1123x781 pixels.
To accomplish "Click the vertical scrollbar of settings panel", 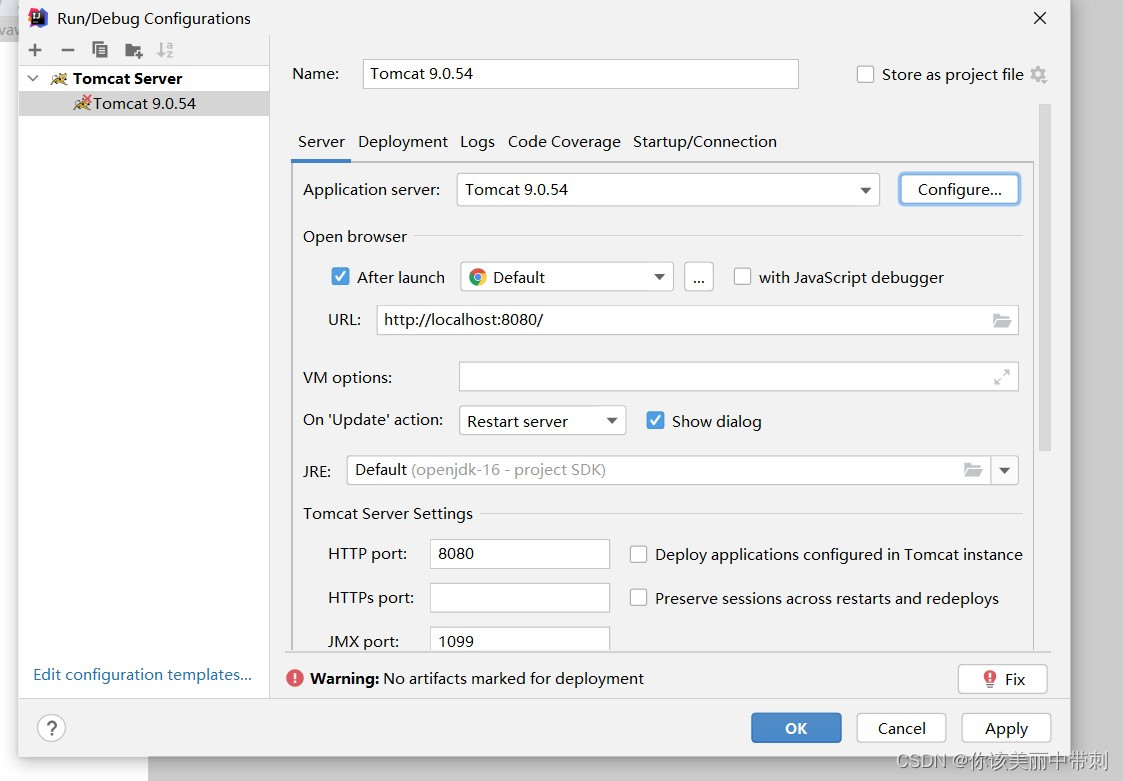I will [x=1044, y=277].
